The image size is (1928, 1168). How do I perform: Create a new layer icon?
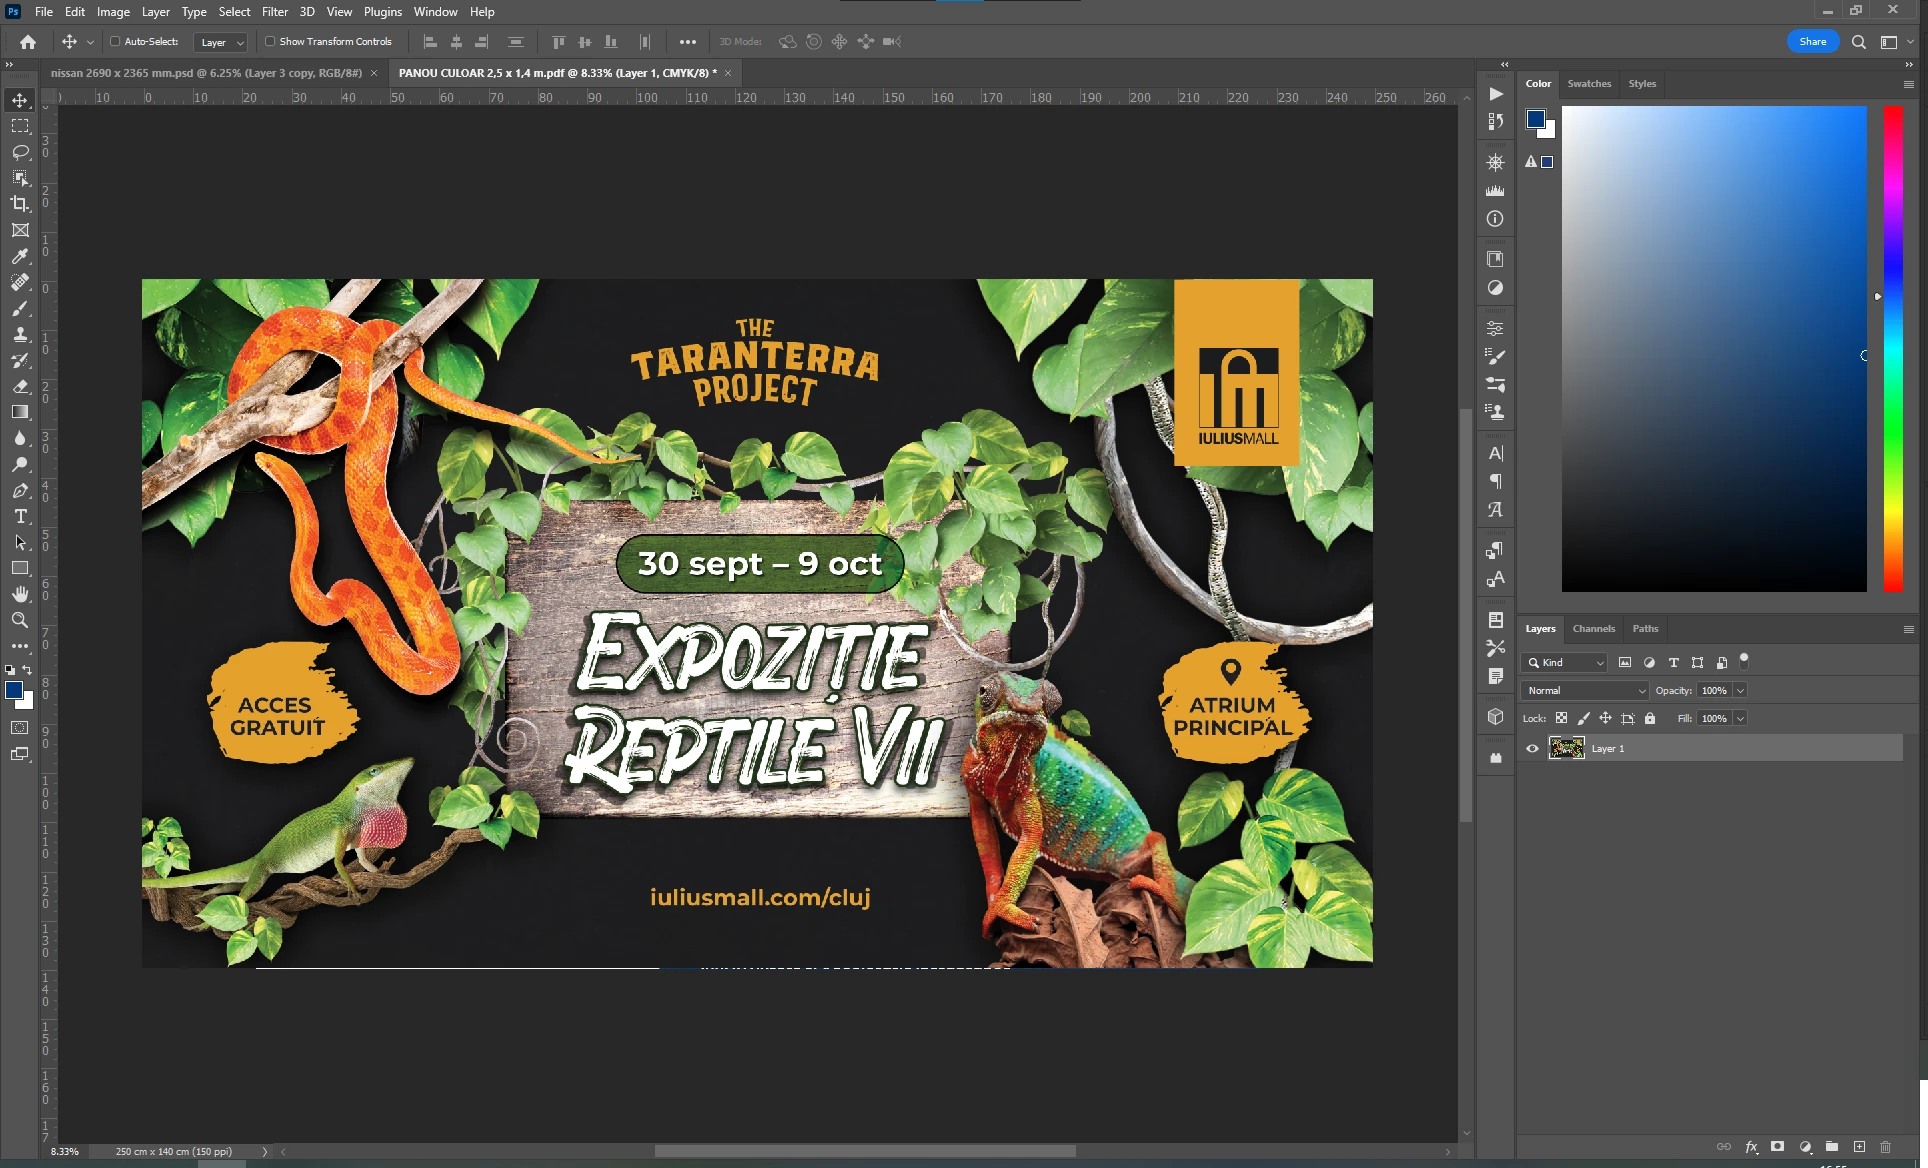pos(1859,1147)
